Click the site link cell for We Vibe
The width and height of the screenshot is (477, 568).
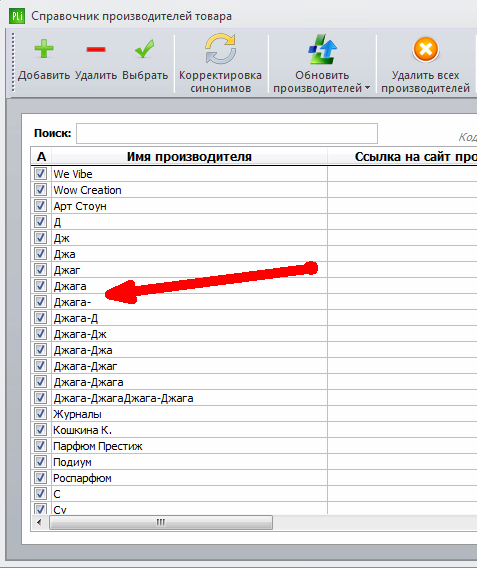click(x=402, y=174)
